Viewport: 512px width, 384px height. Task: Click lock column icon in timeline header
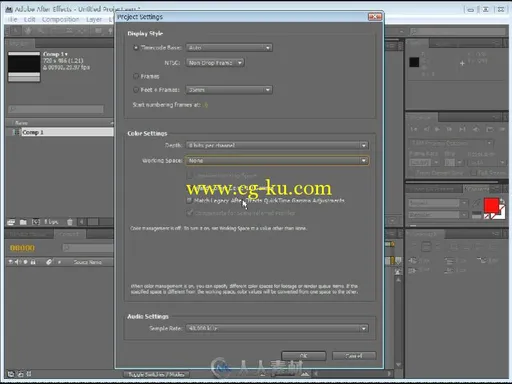(33, 262)
